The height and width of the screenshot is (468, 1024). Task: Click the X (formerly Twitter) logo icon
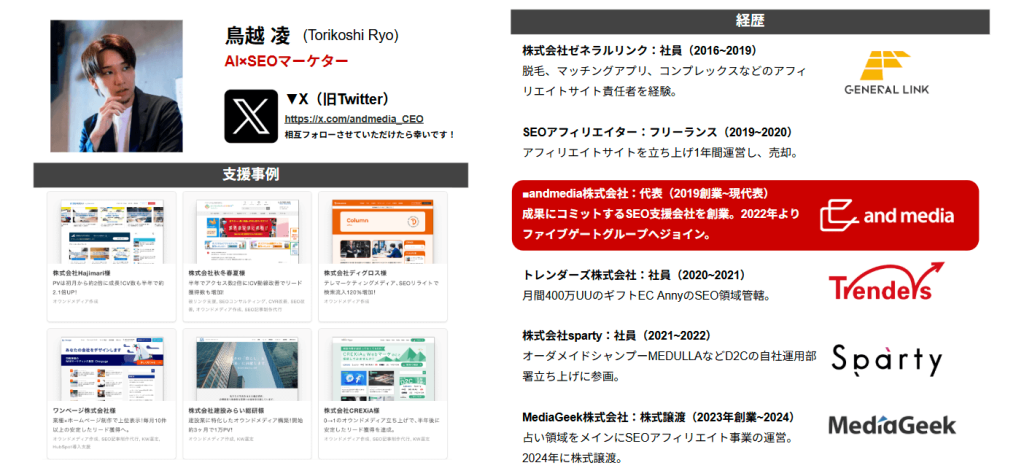pyautogui.click(x=249, y=117)
